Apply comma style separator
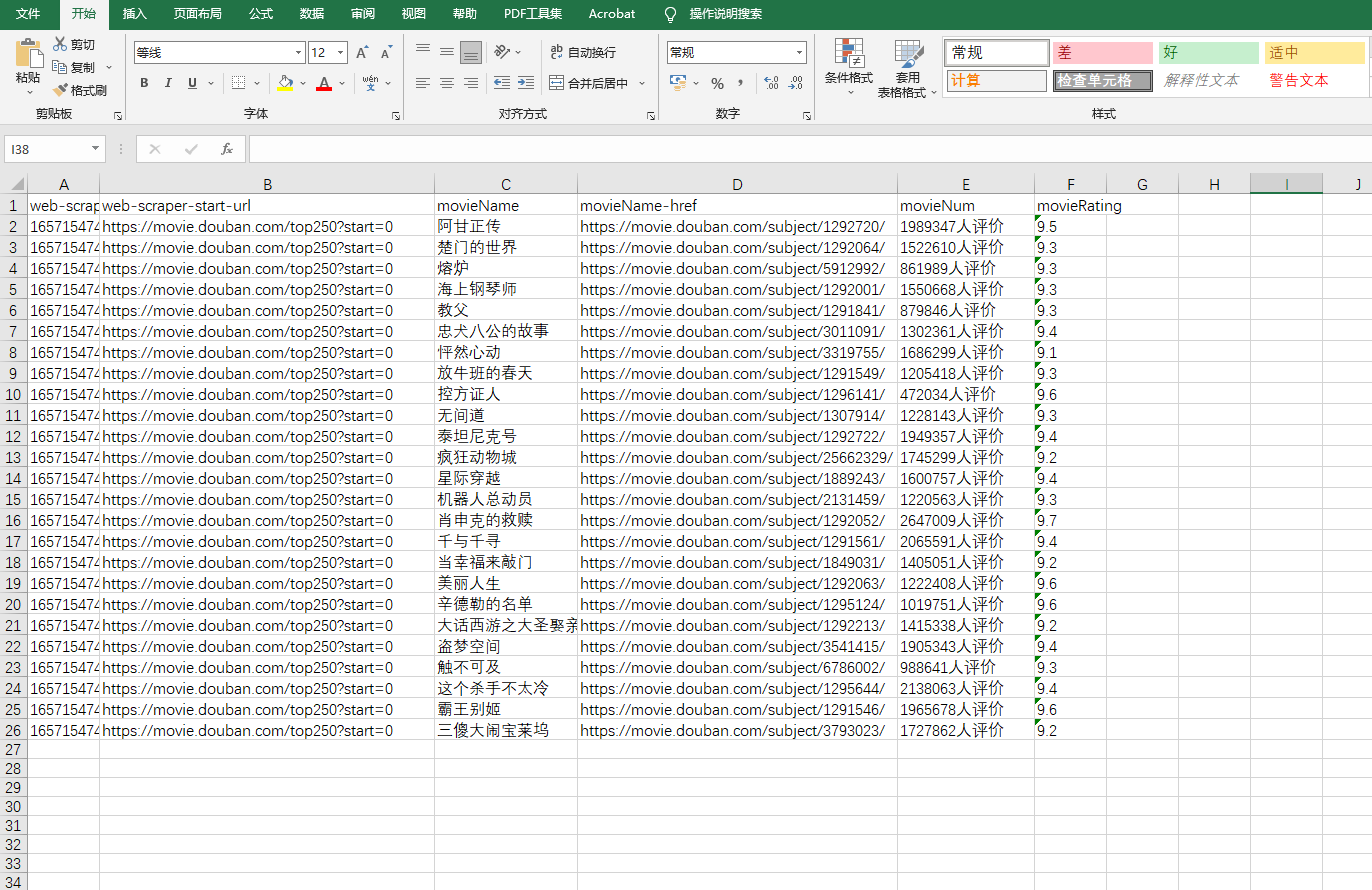 coord(741,83)
